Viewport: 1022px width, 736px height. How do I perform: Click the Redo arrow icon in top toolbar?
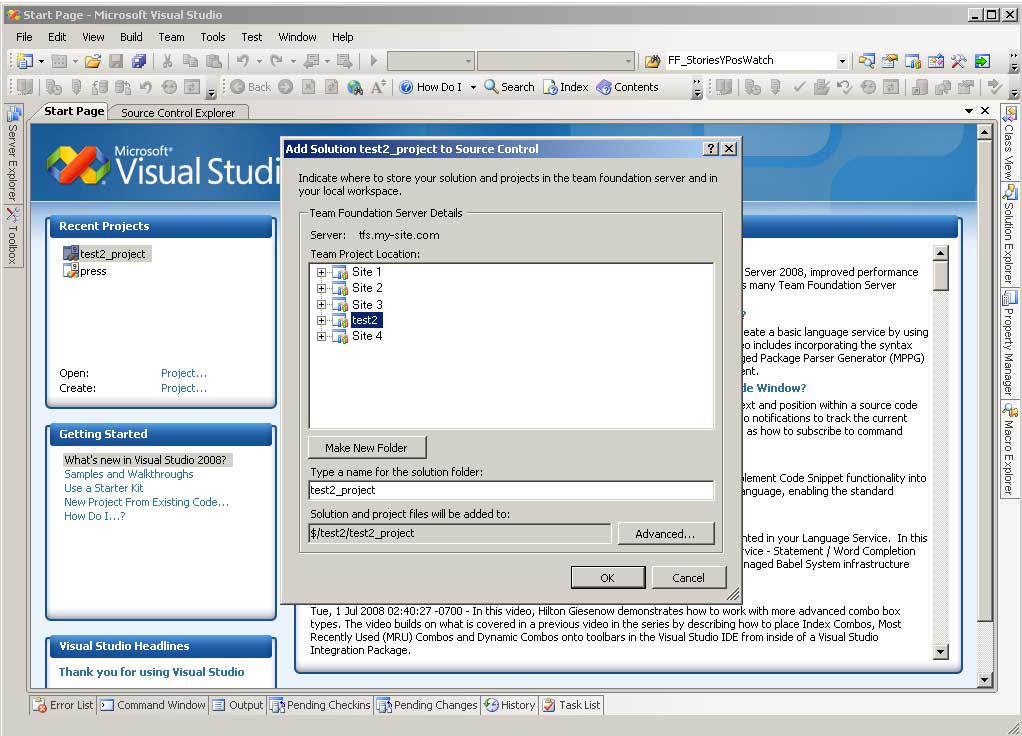point(276,61)
